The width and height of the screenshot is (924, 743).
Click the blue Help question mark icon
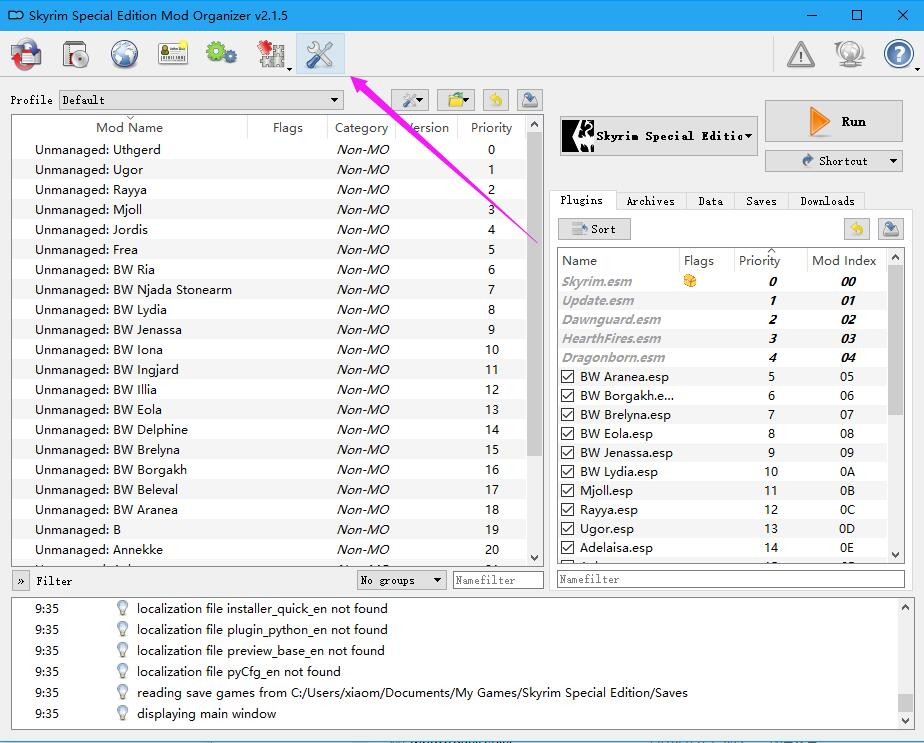[x=898, y=54]
